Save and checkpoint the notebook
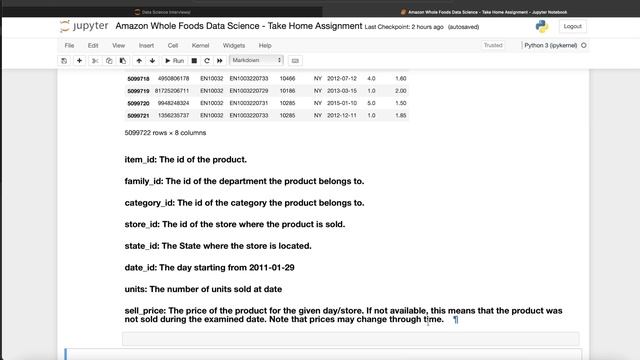The width and height of the screenshot is (640, 360). 64,61
